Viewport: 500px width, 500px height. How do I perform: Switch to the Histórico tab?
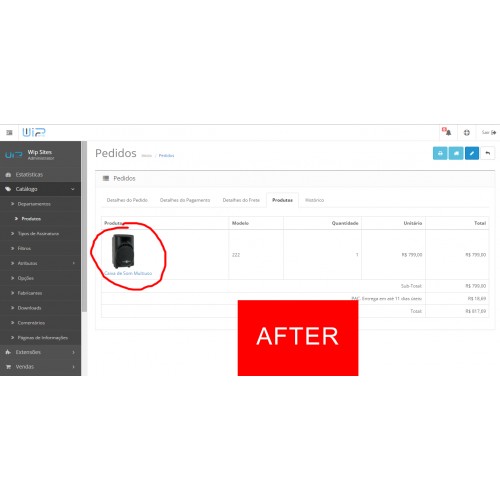pos(314,200)
